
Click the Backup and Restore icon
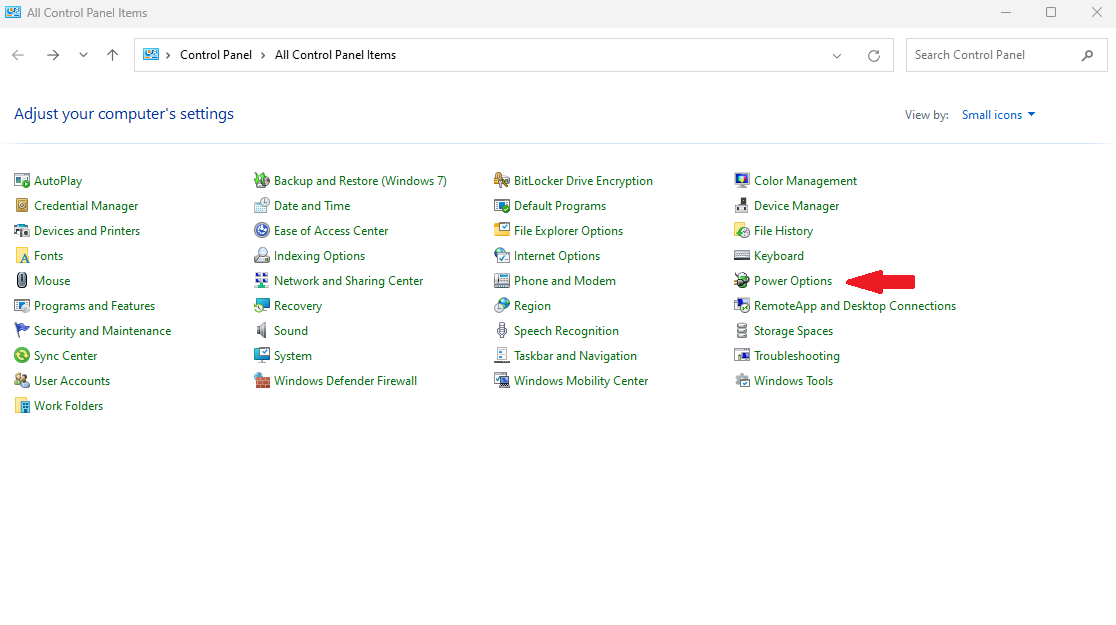[x=262, y=181]
